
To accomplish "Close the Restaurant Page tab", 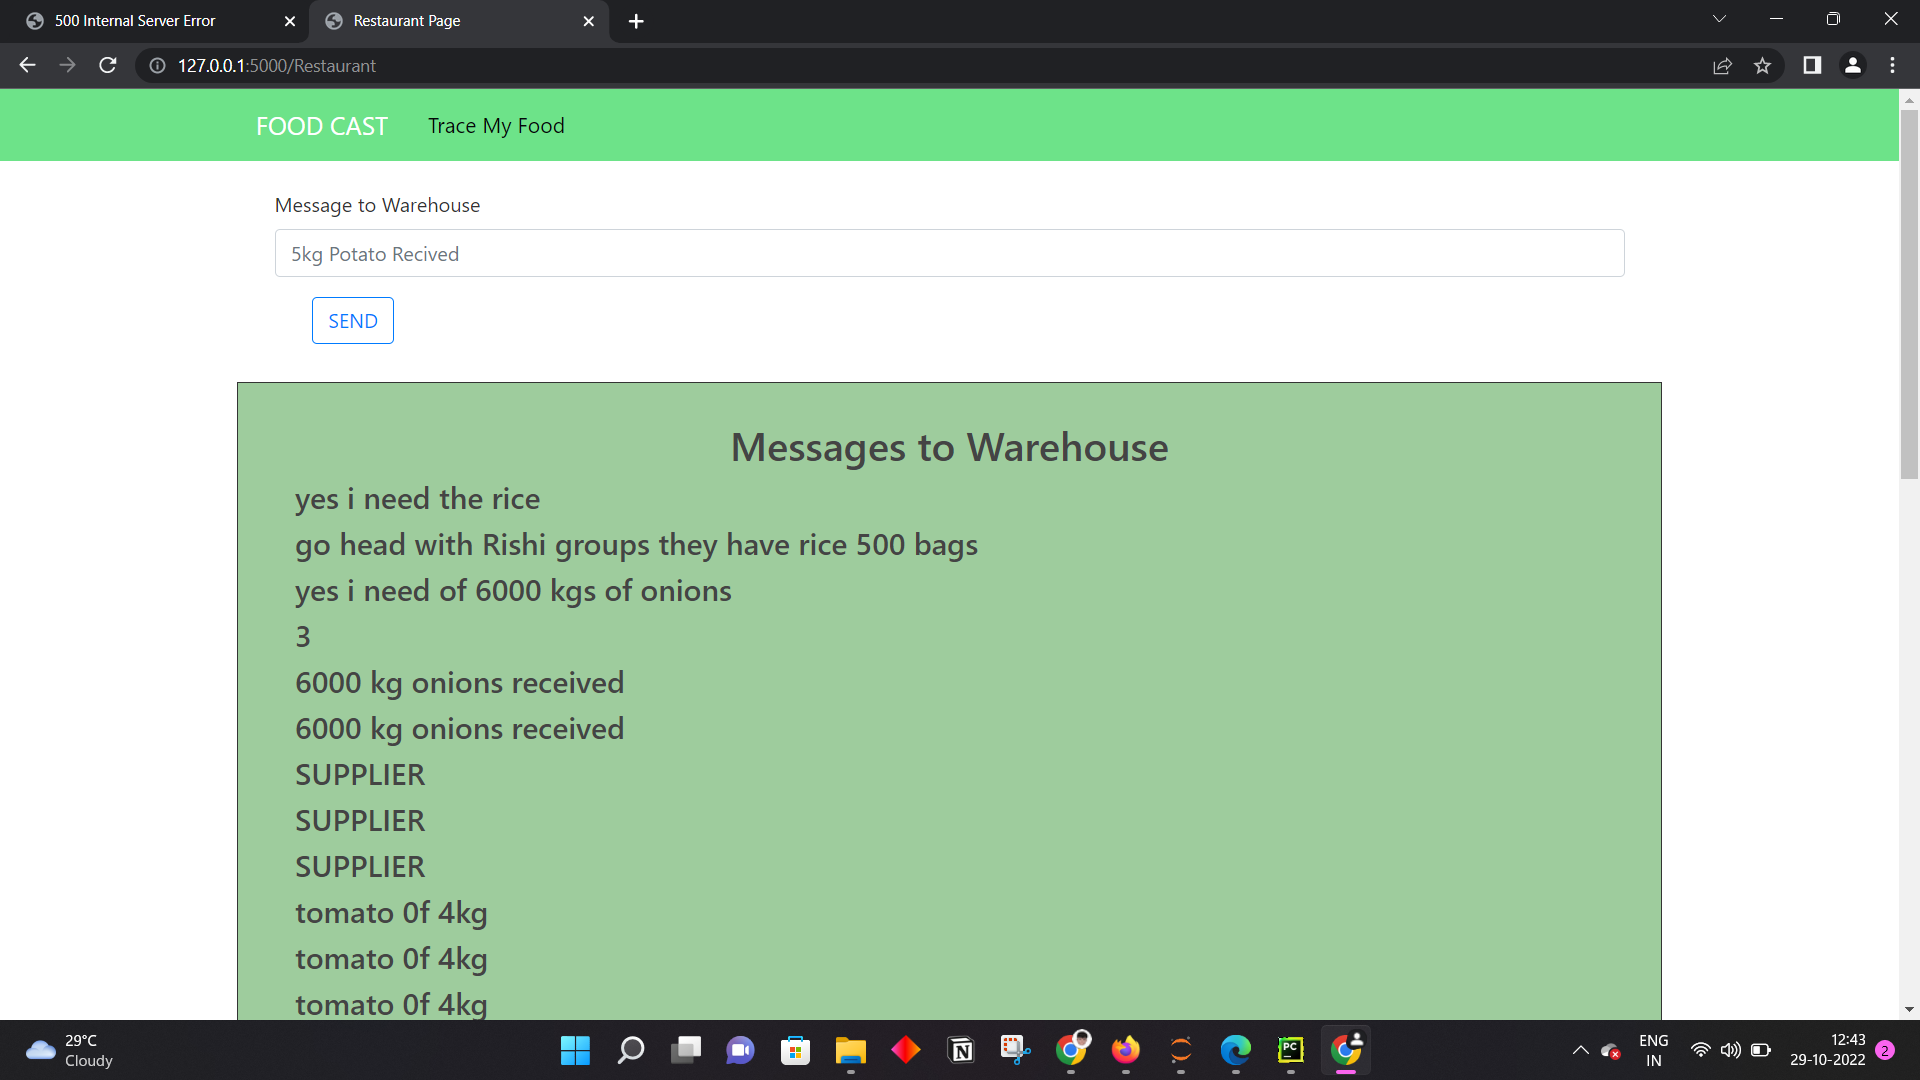I will [x=588, y=21].
